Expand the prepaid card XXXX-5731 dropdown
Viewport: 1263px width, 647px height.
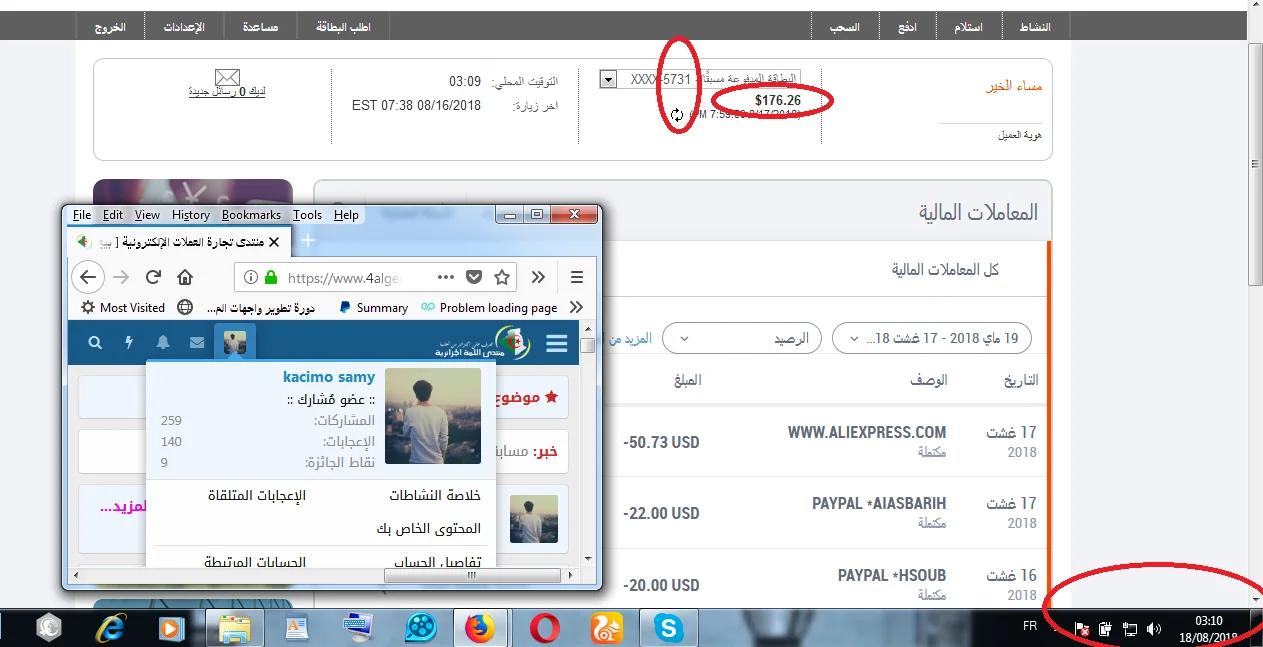(x=608, y=79)
